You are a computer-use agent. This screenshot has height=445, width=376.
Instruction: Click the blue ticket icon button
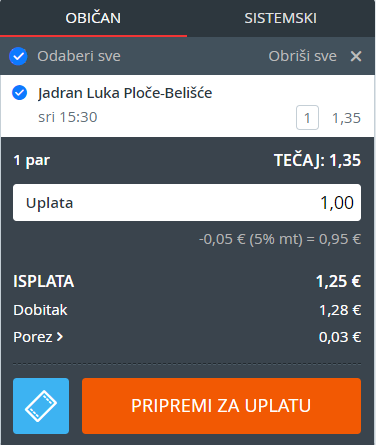(41, 406)
